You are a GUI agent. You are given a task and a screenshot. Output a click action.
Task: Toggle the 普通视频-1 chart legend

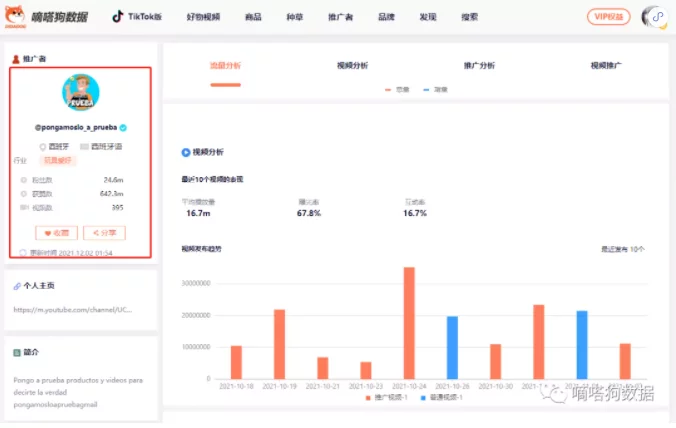point(441,398)
